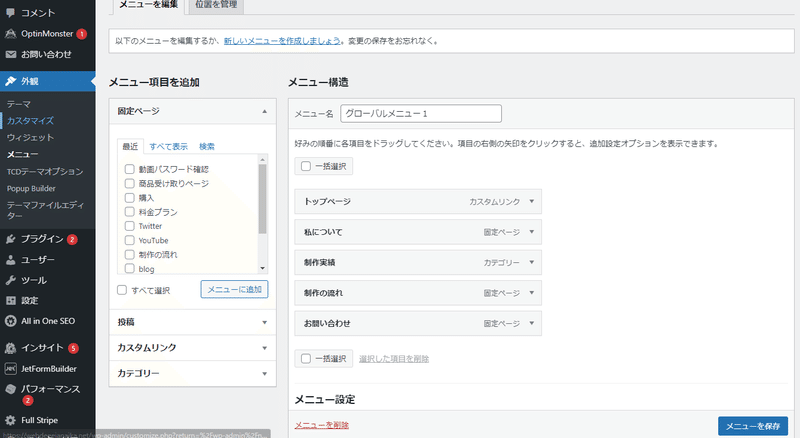Screen dimensions: 800x438
Task: Click the OptinMonster notification badge
Action: point(82,34)
